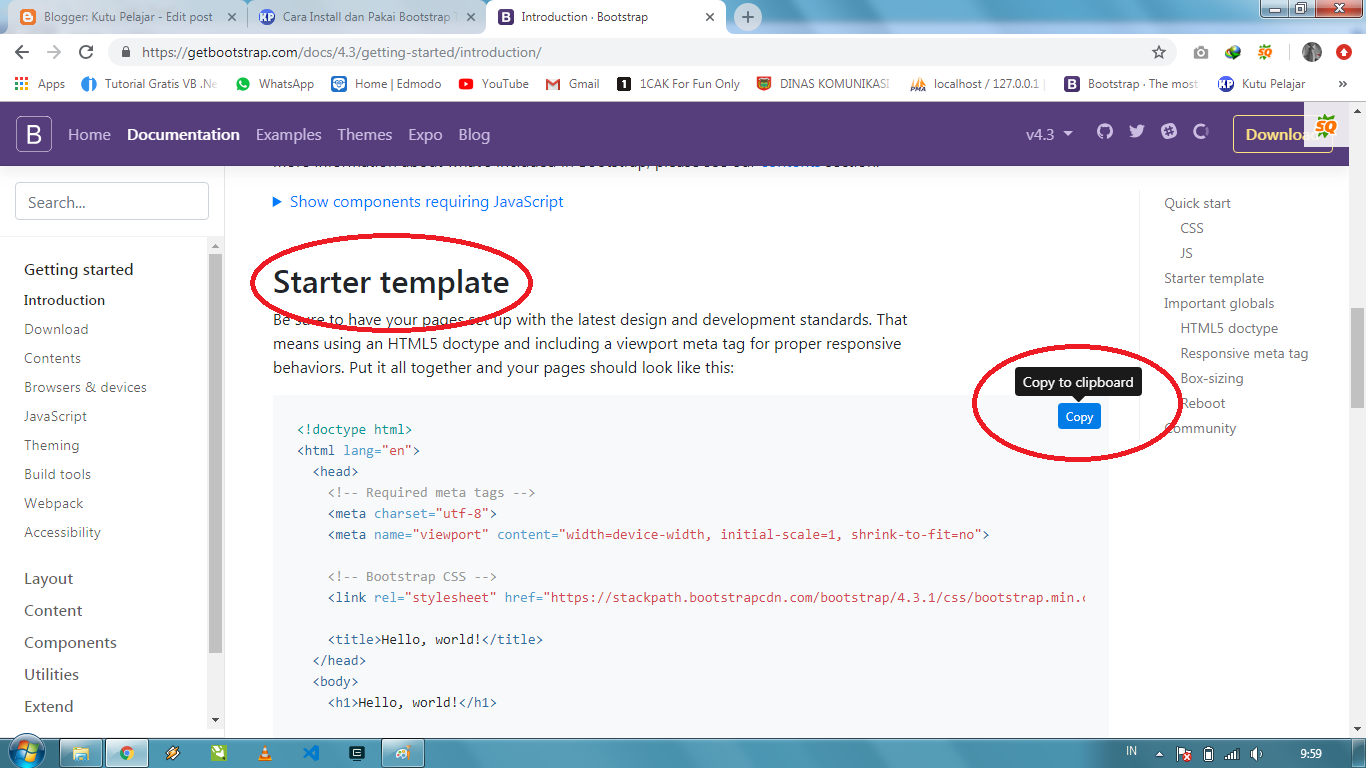Image resolution: width=1366 pixels, height=768 pixels.
Task: Launch VLC media player from the taskbar
Action: 265,752
